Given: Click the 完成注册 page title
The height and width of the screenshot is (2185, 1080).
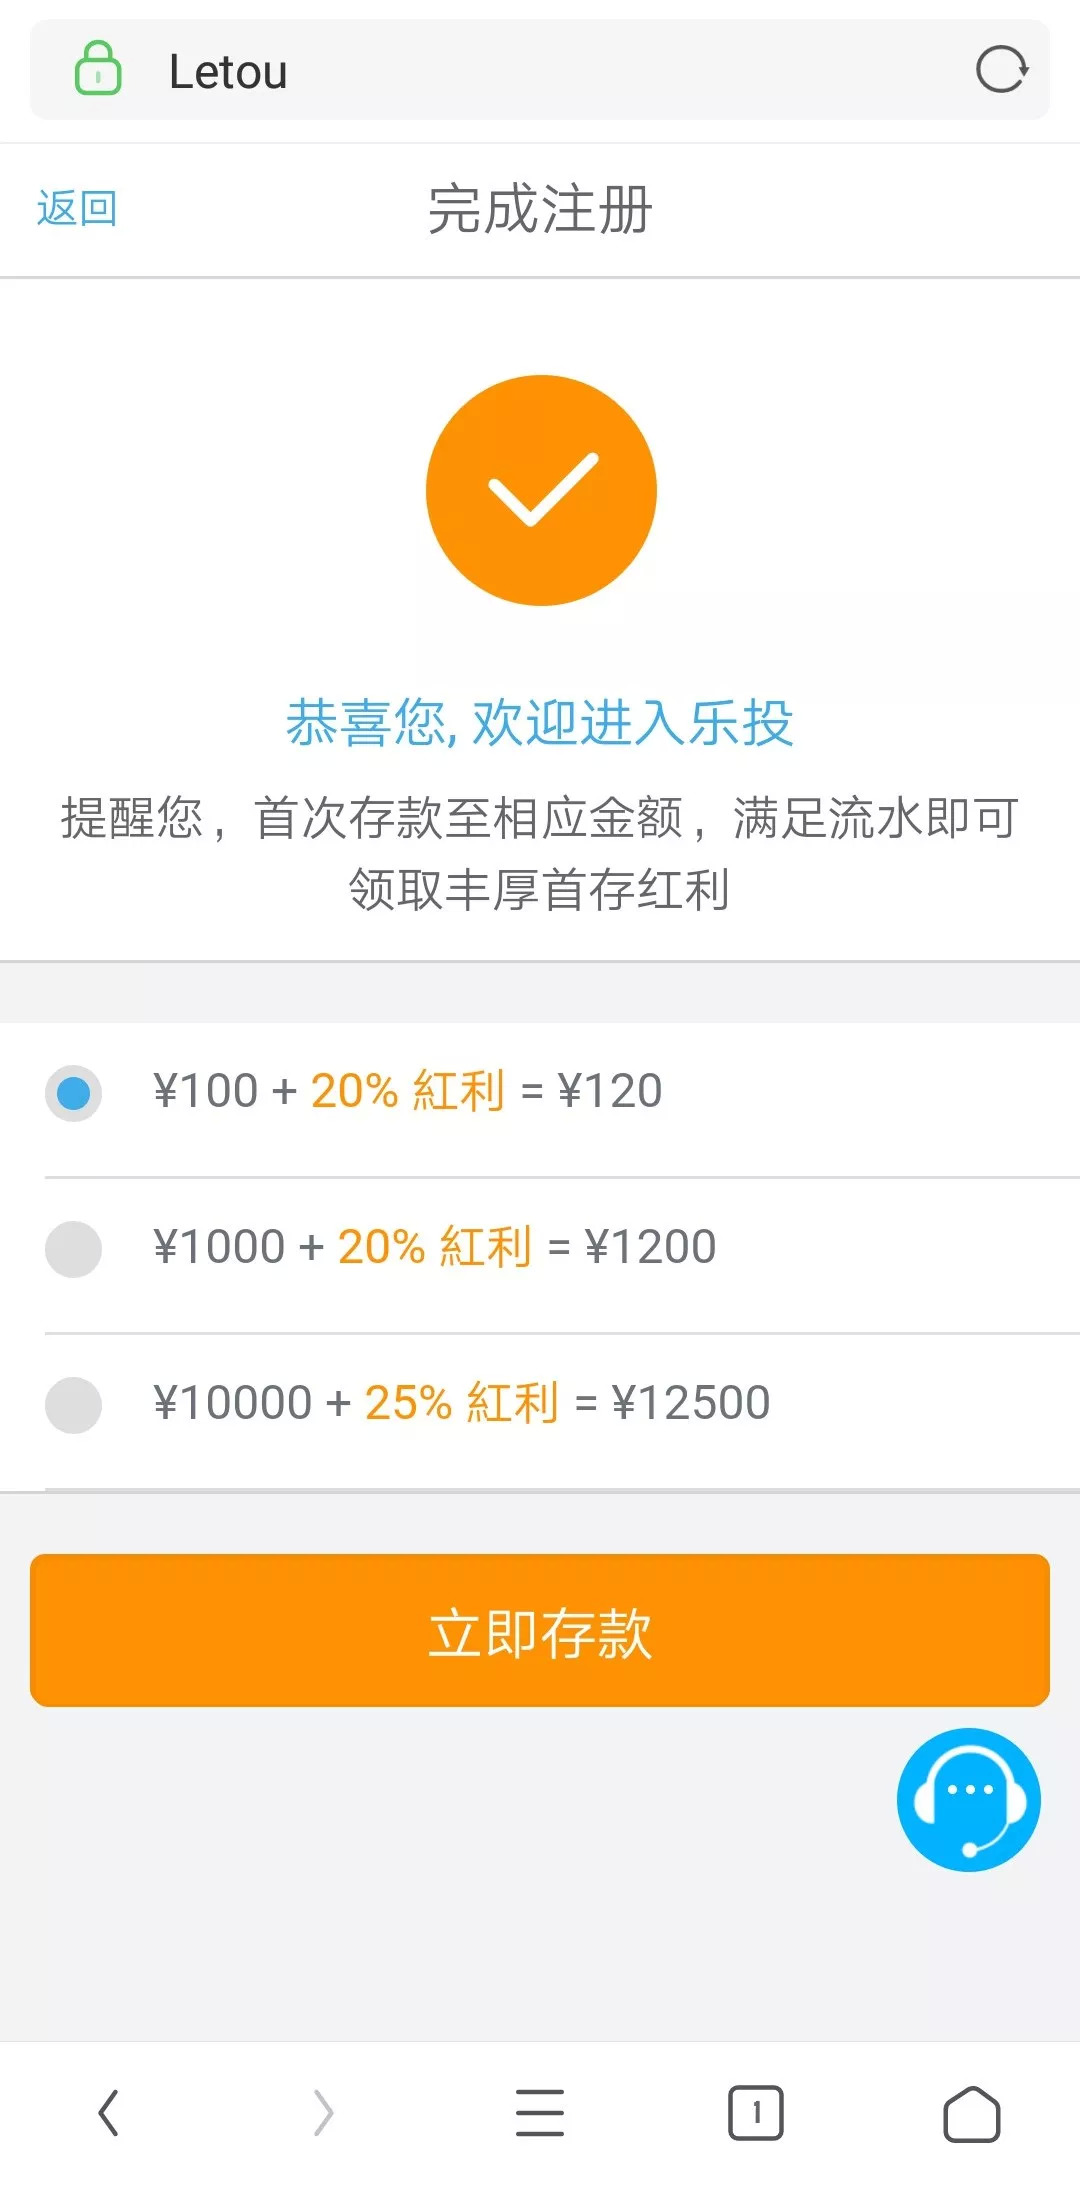Looking at the screenshot, I should coord(540,210).
